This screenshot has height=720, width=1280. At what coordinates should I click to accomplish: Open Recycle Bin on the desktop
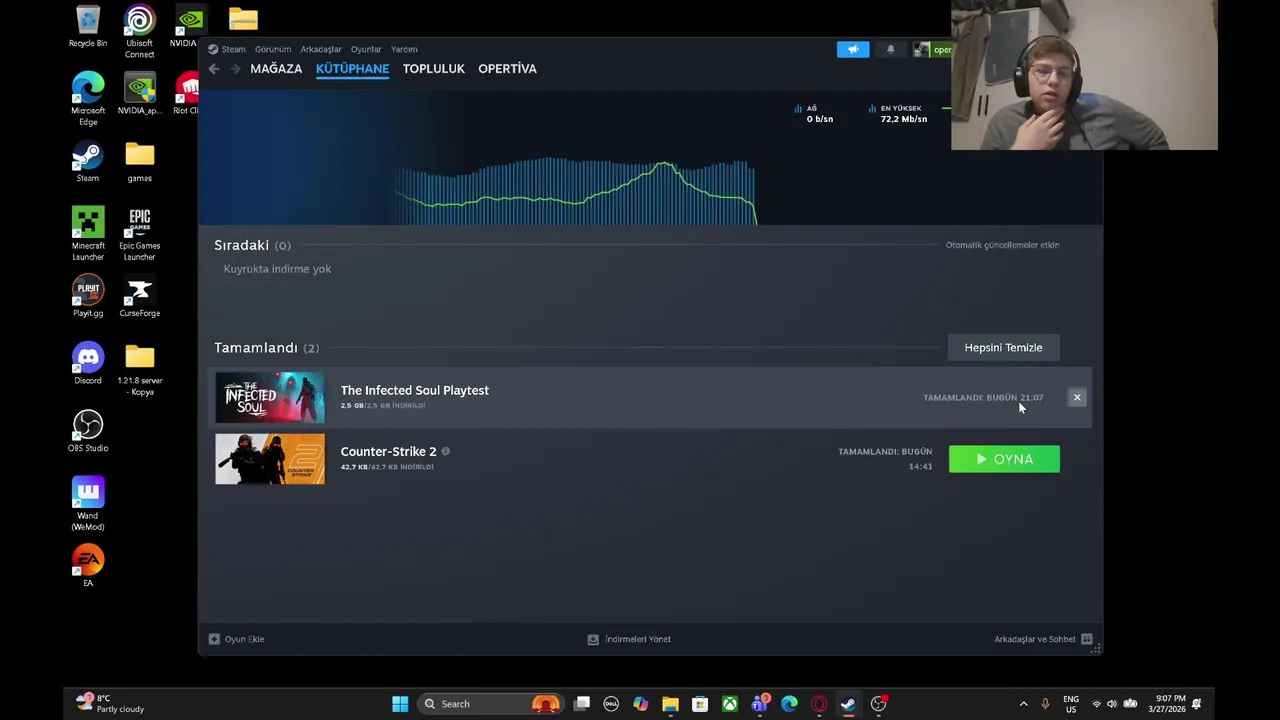pyautogui.click(x=88, y=27)
